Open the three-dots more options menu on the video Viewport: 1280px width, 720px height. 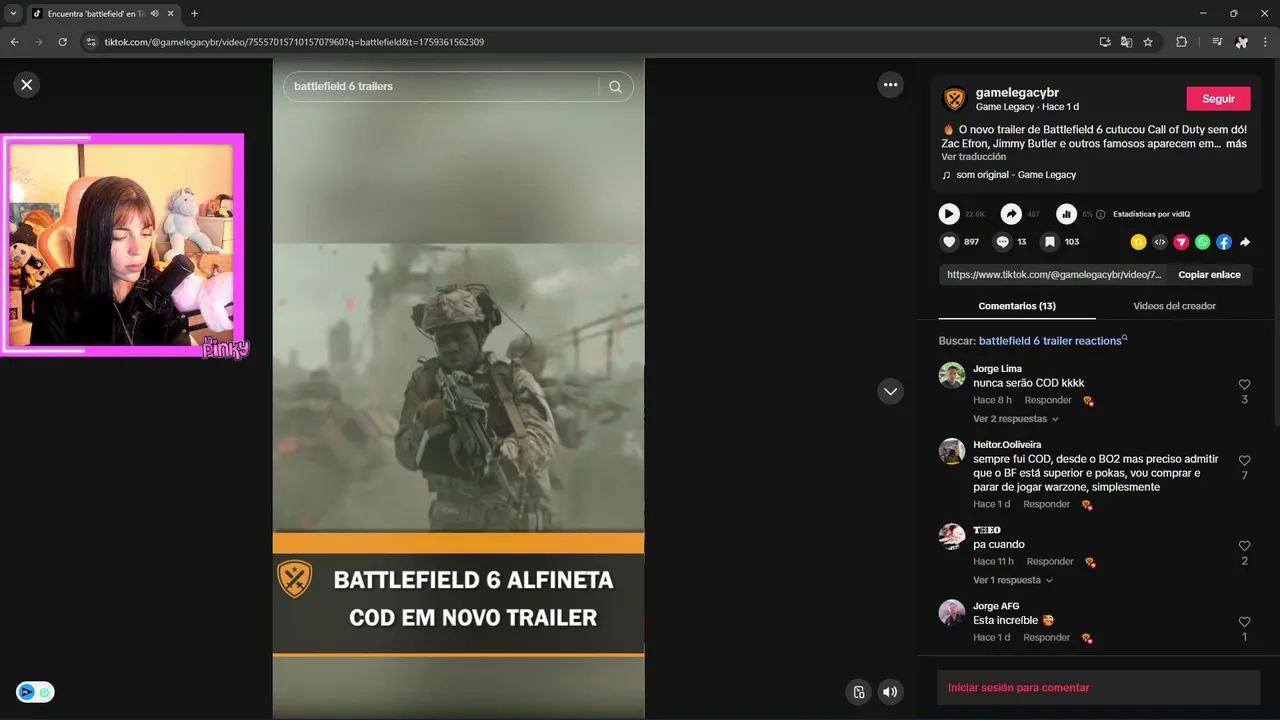point(890,85)
